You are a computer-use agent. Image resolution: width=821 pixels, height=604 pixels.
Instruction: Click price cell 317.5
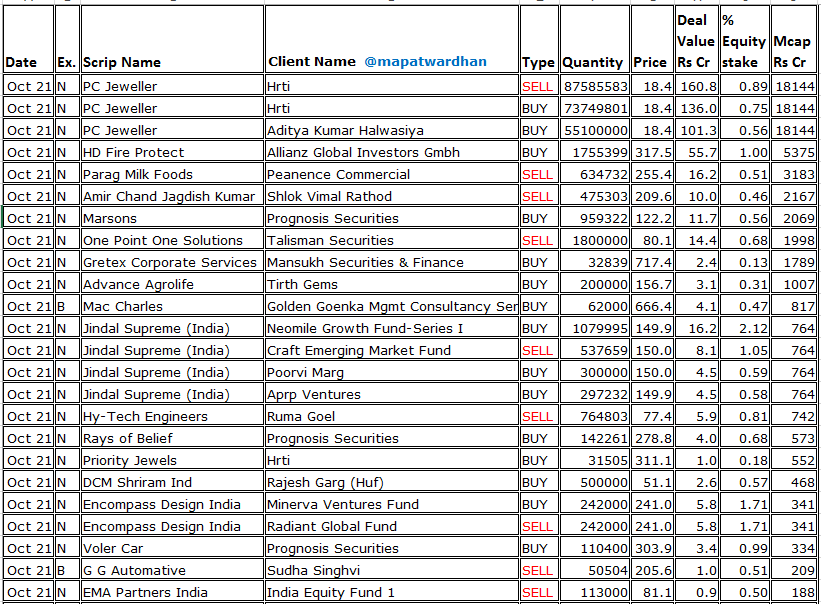click(652, 152)
